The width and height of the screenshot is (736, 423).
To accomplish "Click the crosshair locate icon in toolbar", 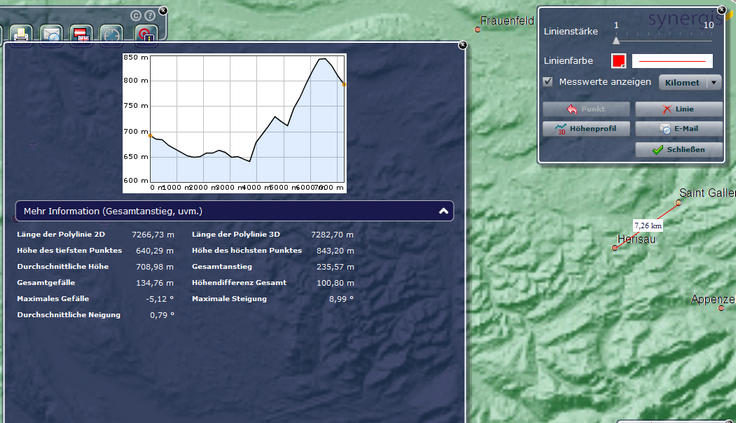I will [113, 34].
